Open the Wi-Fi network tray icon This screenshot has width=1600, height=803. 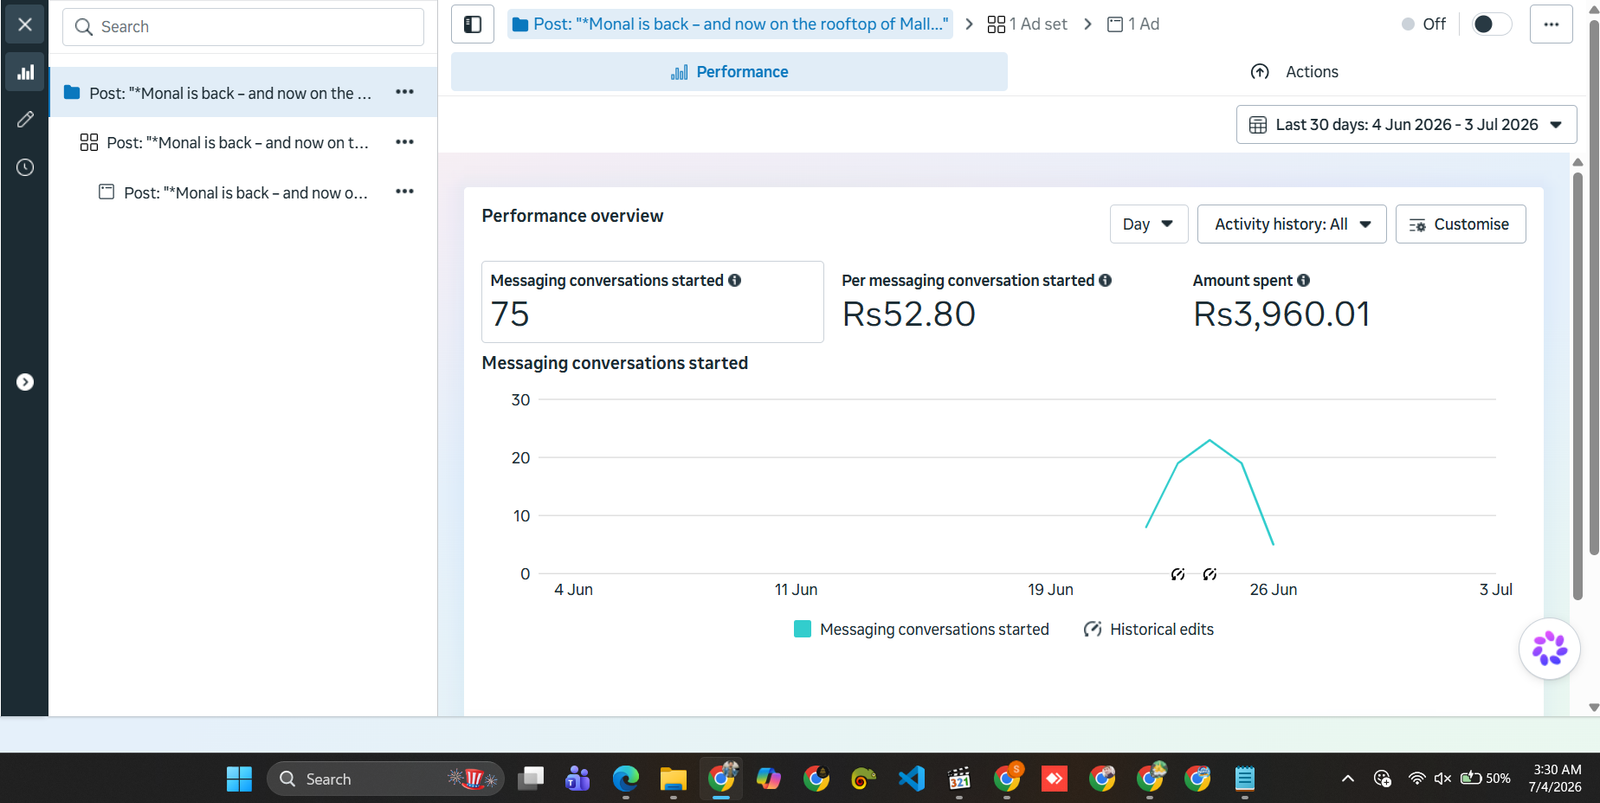tap(1417, 779)
